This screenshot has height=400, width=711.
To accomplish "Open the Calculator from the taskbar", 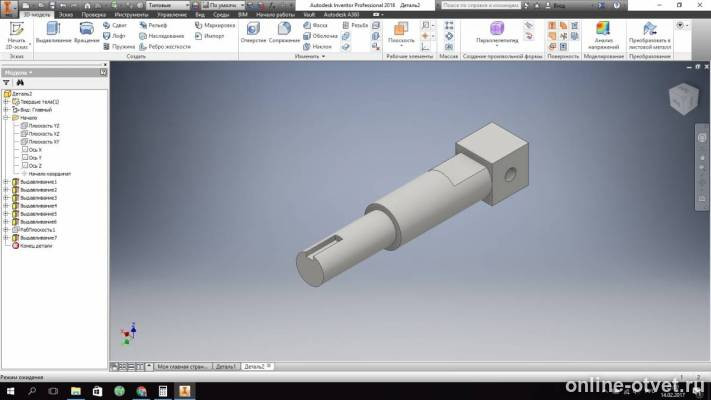I will click(x=163, y=391).
